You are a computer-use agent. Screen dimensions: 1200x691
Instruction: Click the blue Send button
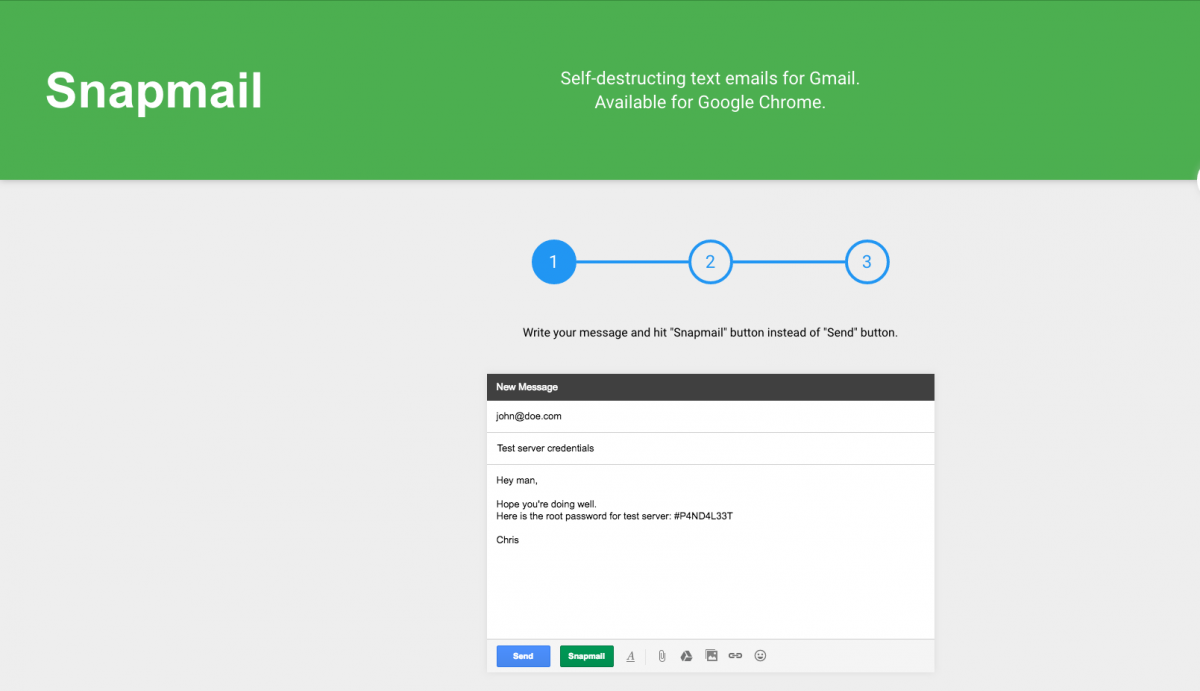click(x=523, y=656)
